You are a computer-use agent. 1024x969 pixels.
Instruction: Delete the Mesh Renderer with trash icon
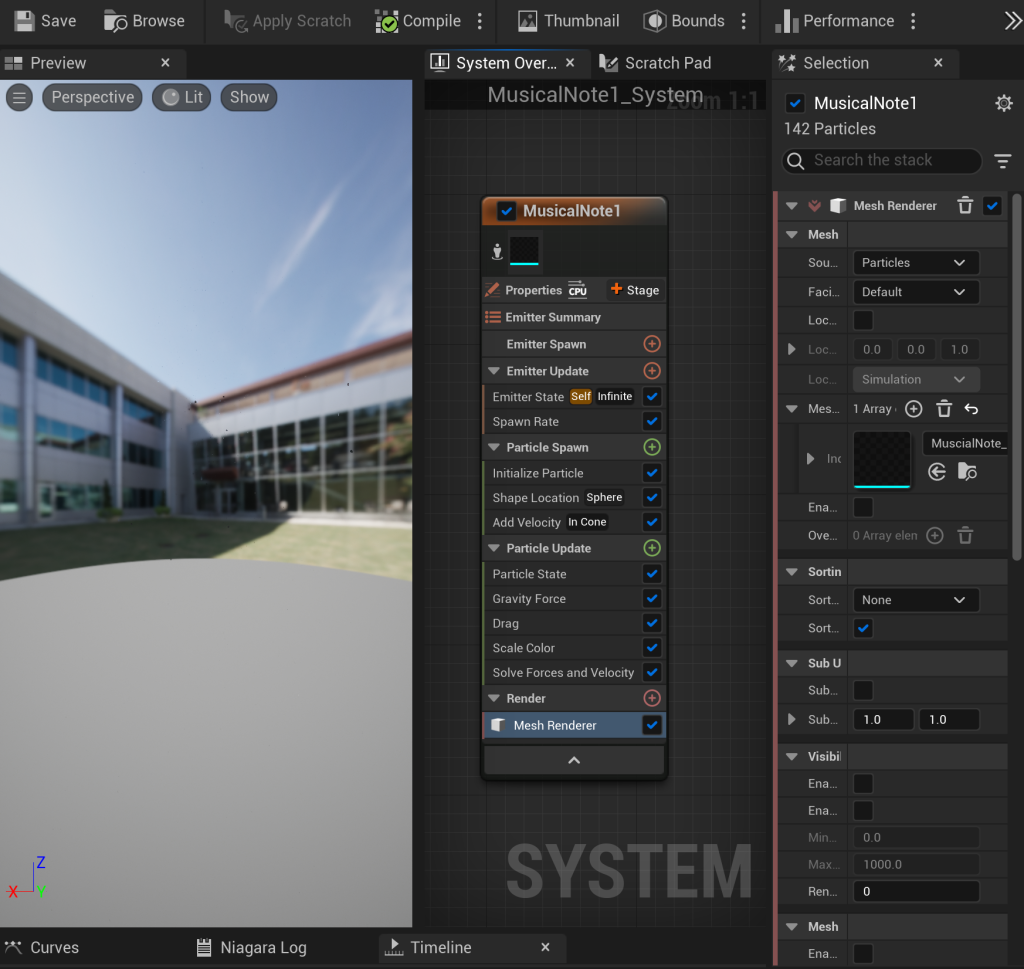[x=965, y=206]
